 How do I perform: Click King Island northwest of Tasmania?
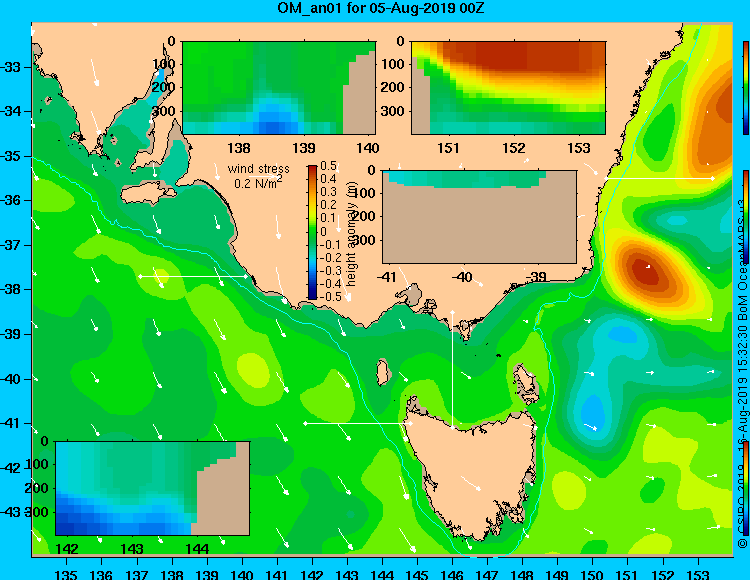382,372
